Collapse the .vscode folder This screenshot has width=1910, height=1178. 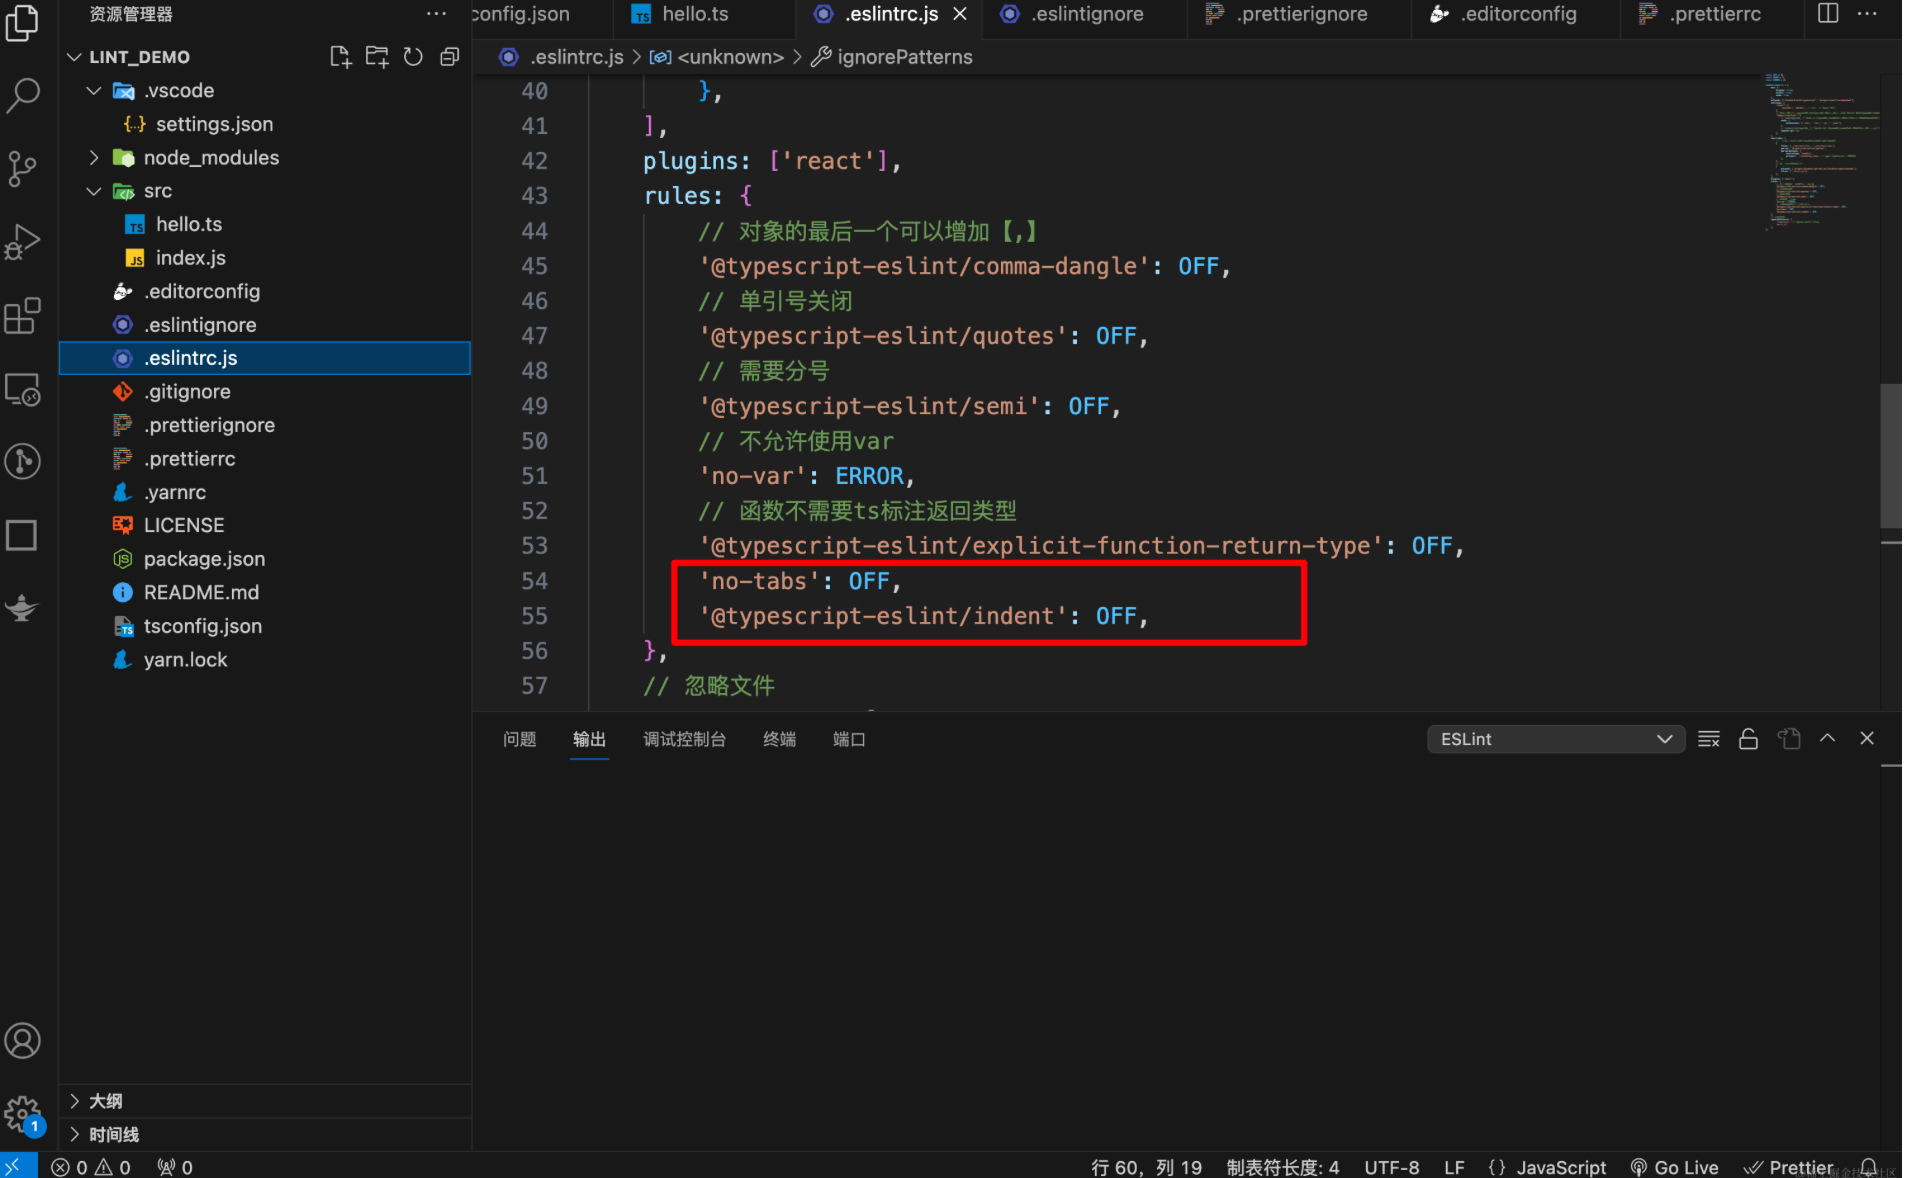pos(94,91)
